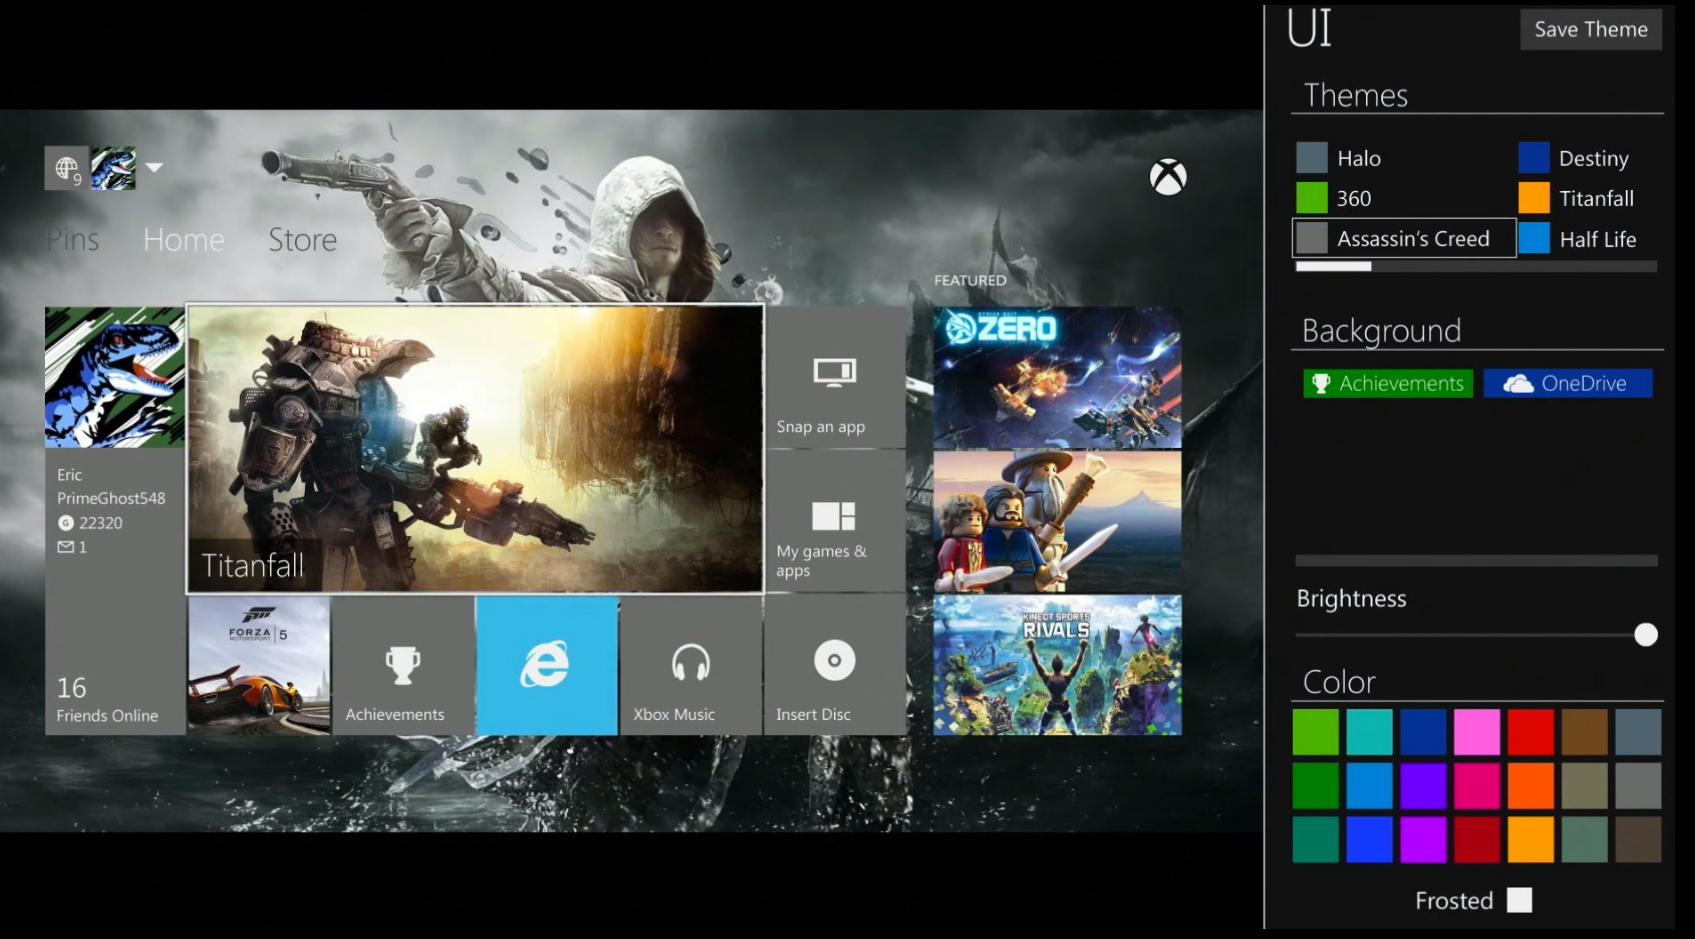Toggle the Frosted checkbox
Screen dimensions: 1695x939
[x=1519, y=900]
